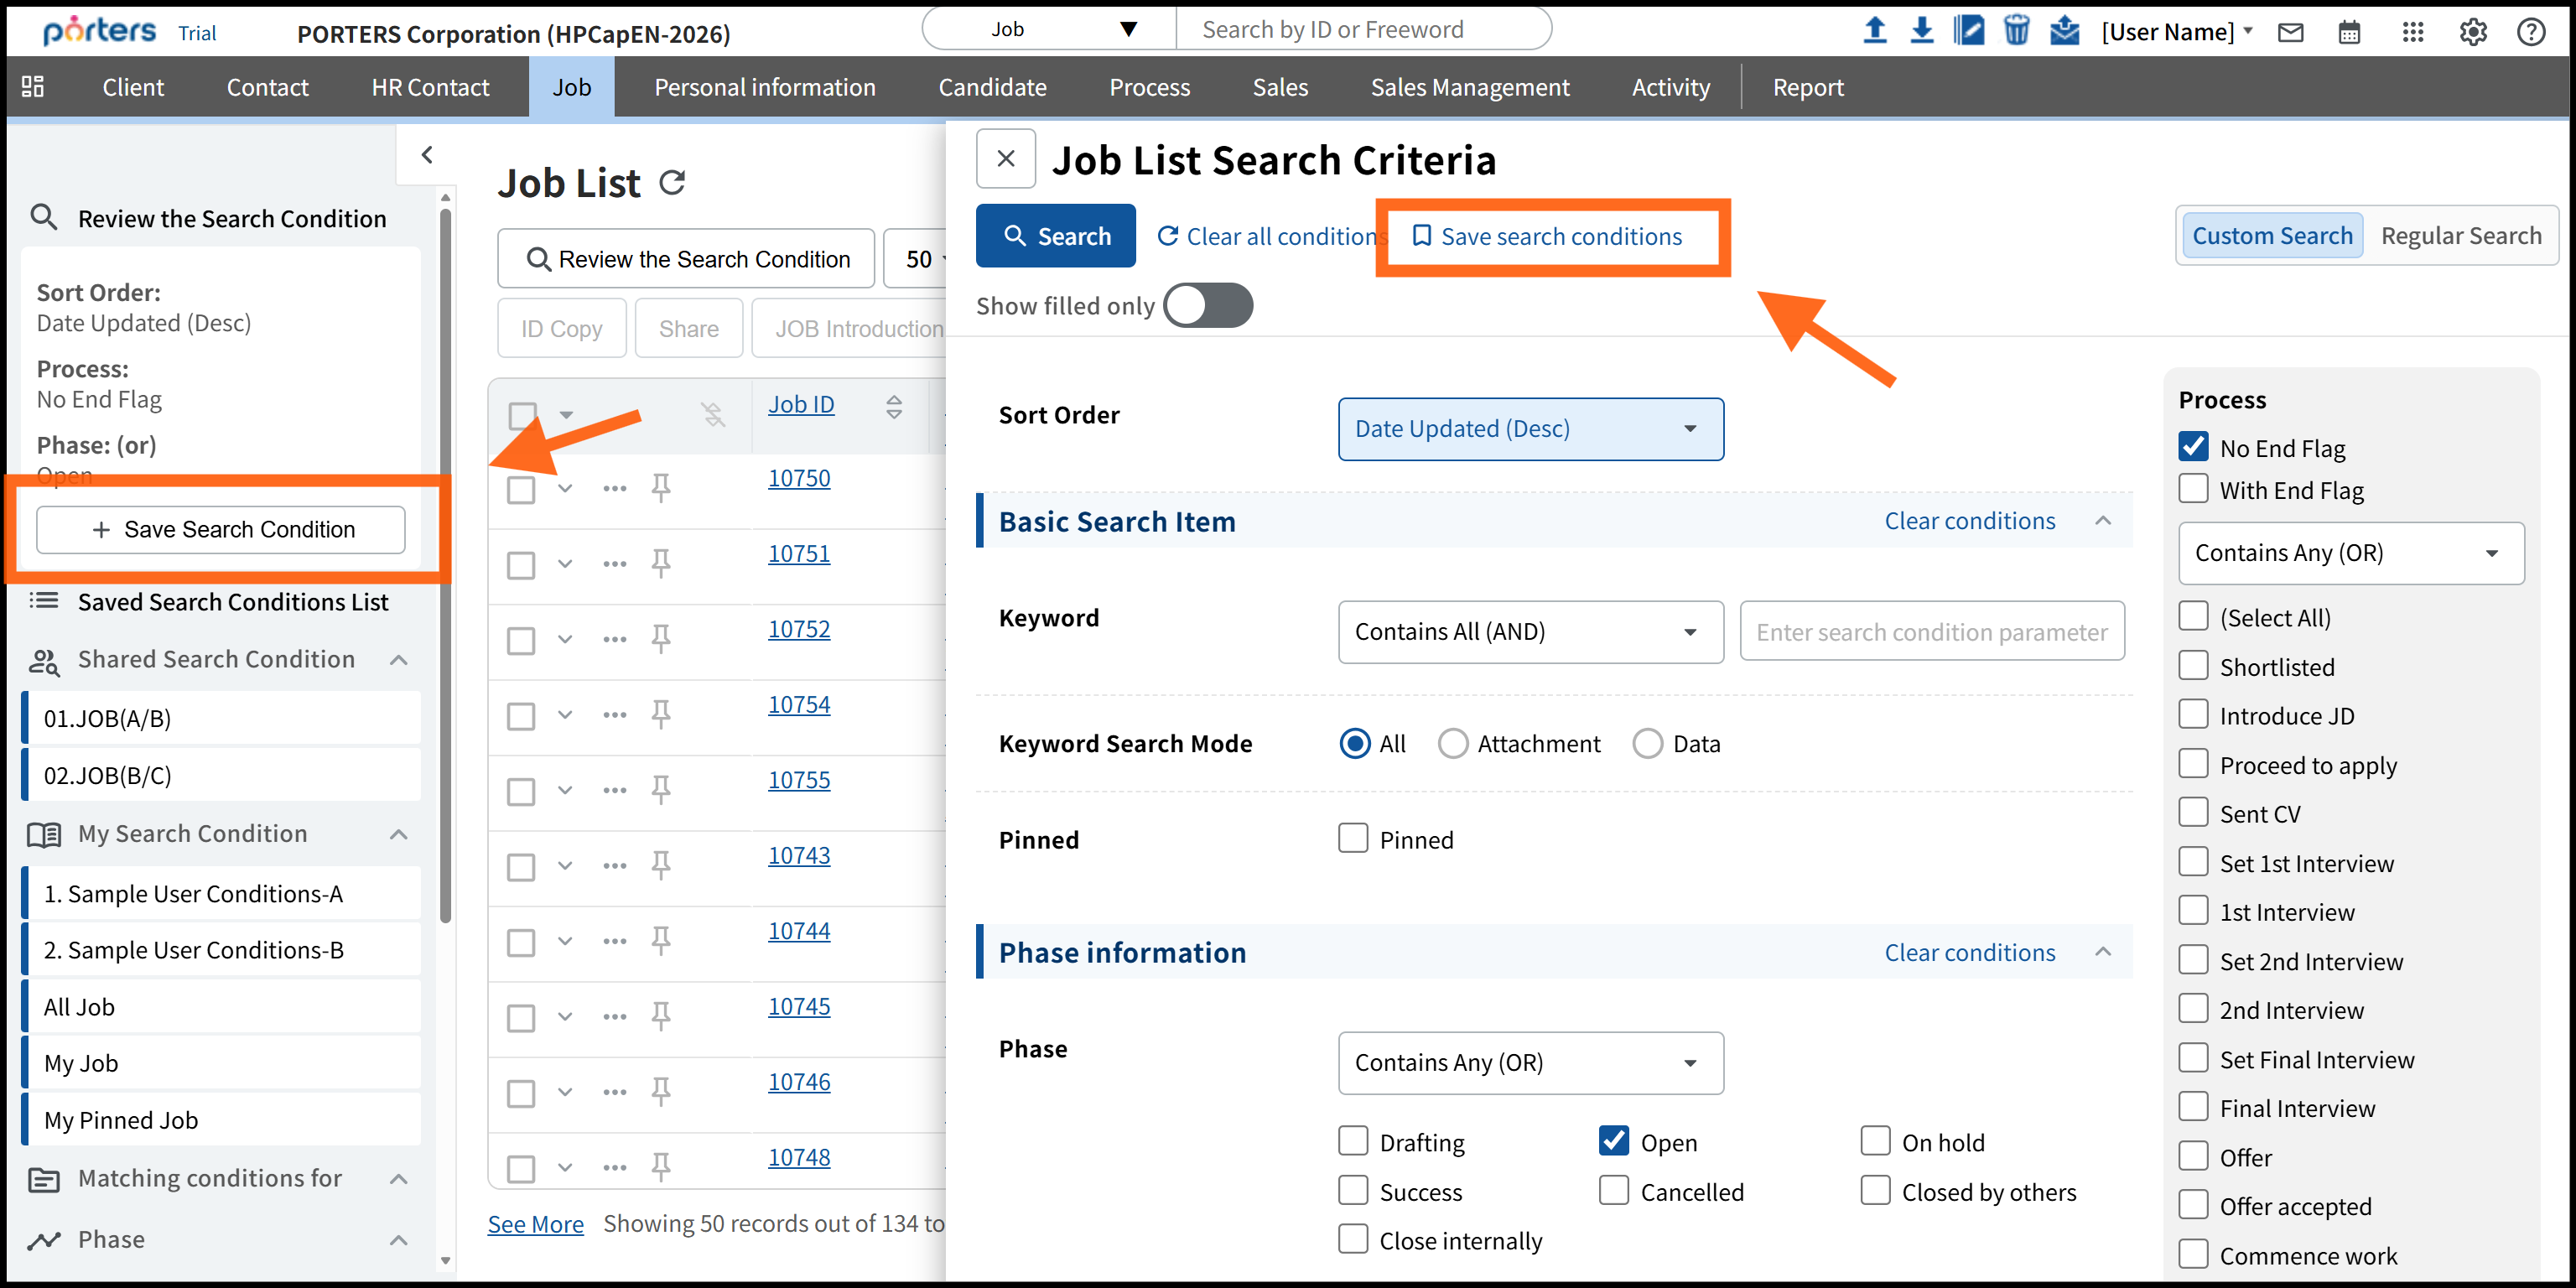Open the Keyword Contains All (AND) dropdown
Viewport: 2576px width, 1288px height.
(x=1530, y=632)
